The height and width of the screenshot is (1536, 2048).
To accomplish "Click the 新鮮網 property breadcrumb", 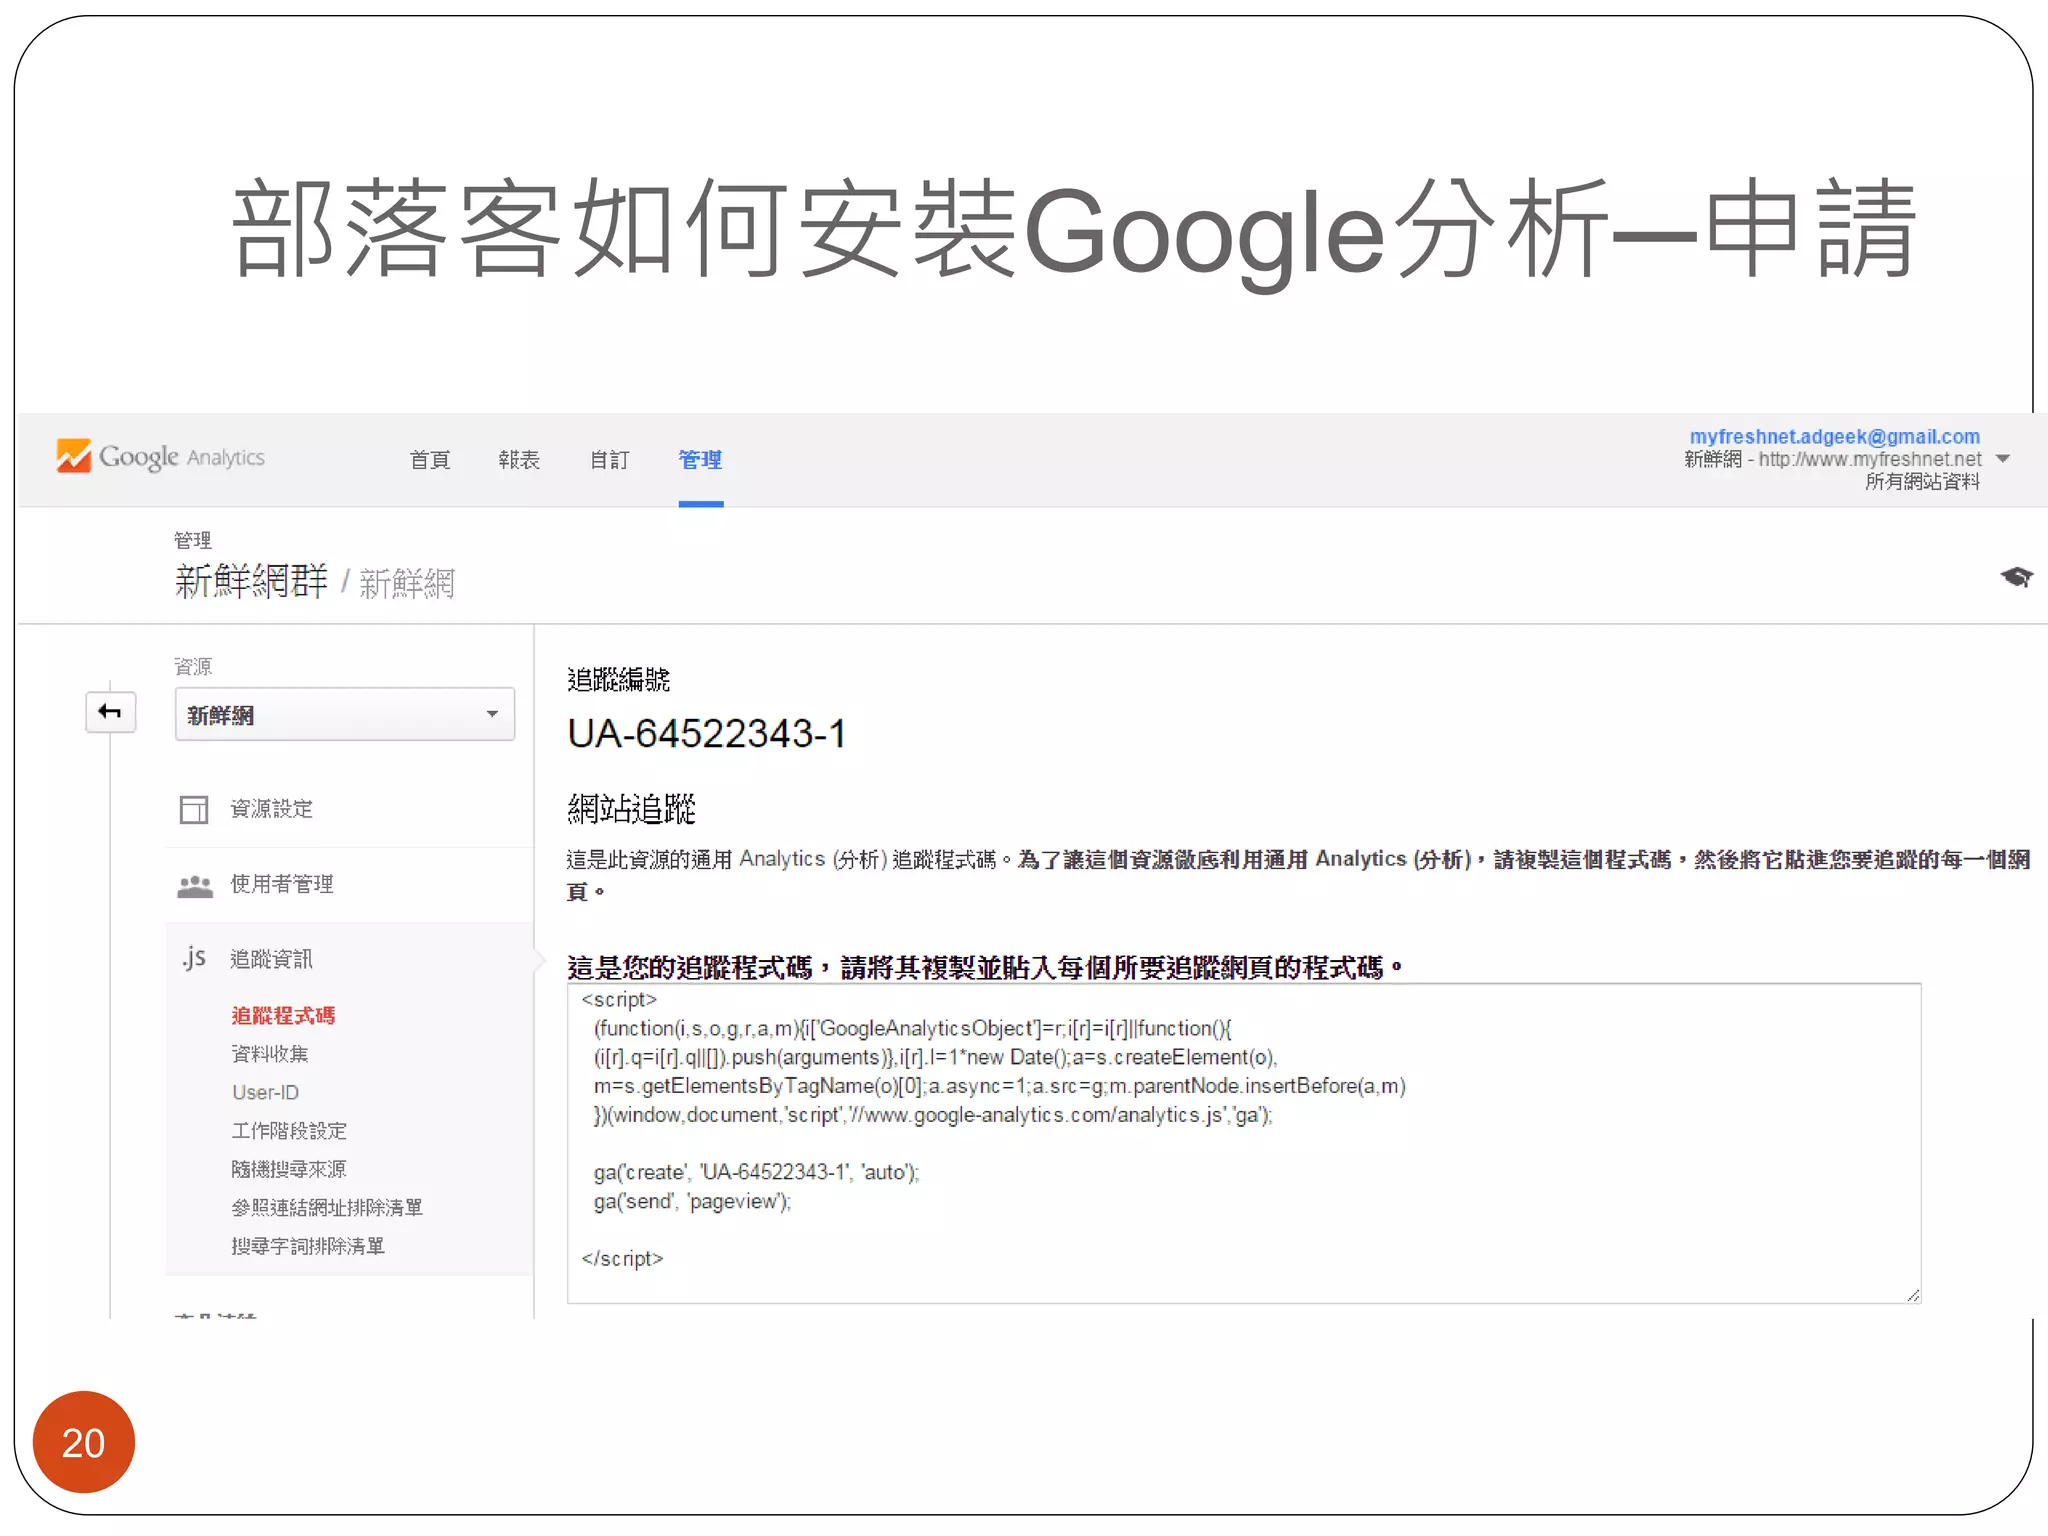I will (x=407, y=583).
